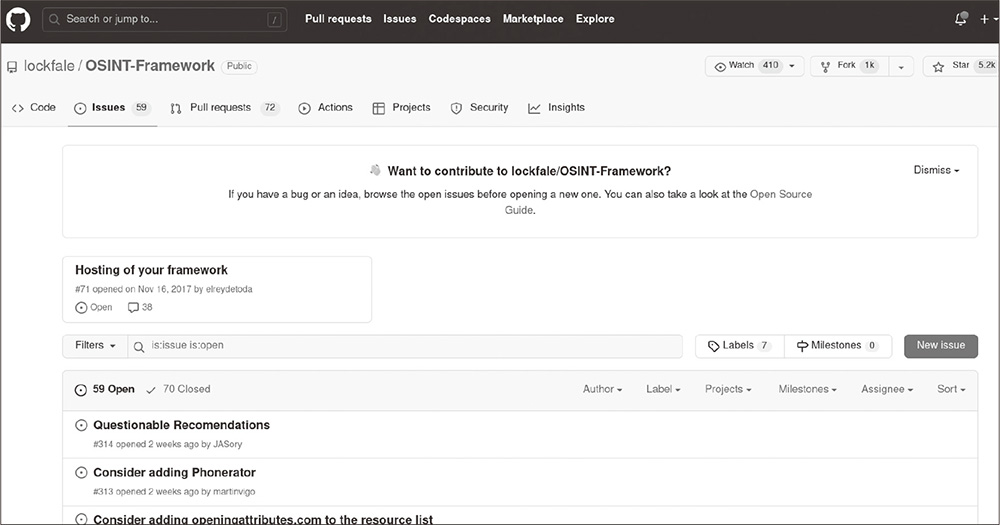Open the notifications bell icon

961,19
